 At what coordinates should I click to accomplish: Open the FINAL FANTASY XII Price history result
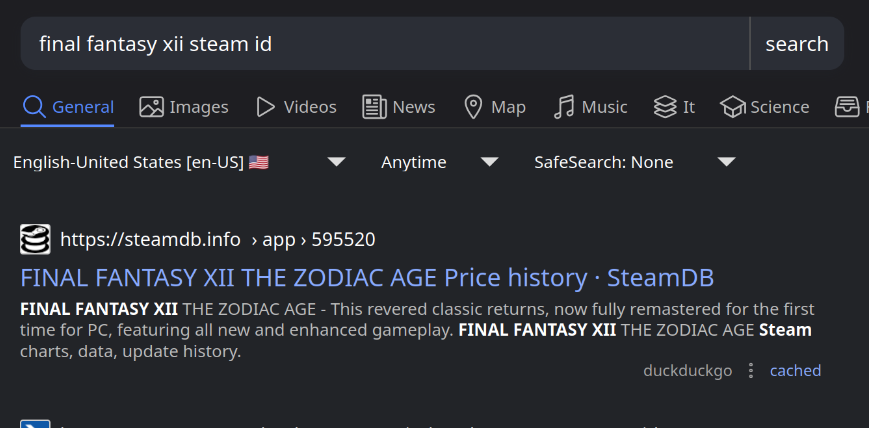(x=367, y=277)
